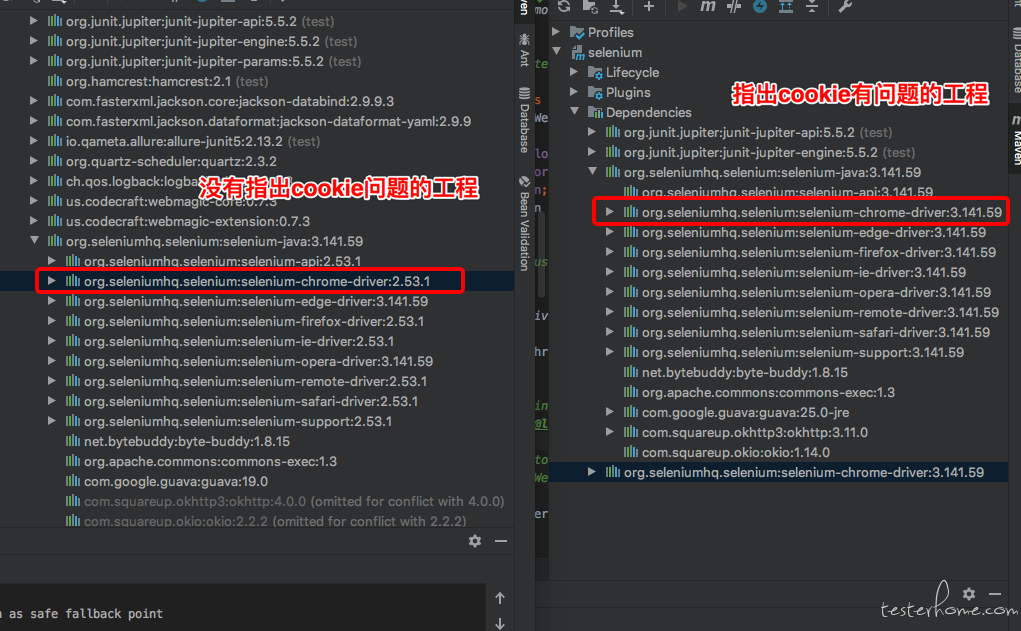This screenshot has width=1021, height=631.
Task: Click the library icon of byte-buddy:1.8.15 in left panel
Action: (x=73, y=442)
